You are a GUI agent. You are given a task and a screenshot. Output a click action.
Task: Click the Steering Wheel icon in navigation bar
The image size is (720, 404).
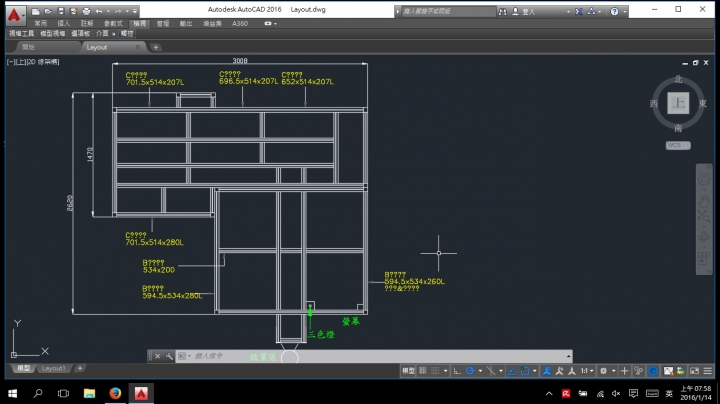click(x=704, y=179)
